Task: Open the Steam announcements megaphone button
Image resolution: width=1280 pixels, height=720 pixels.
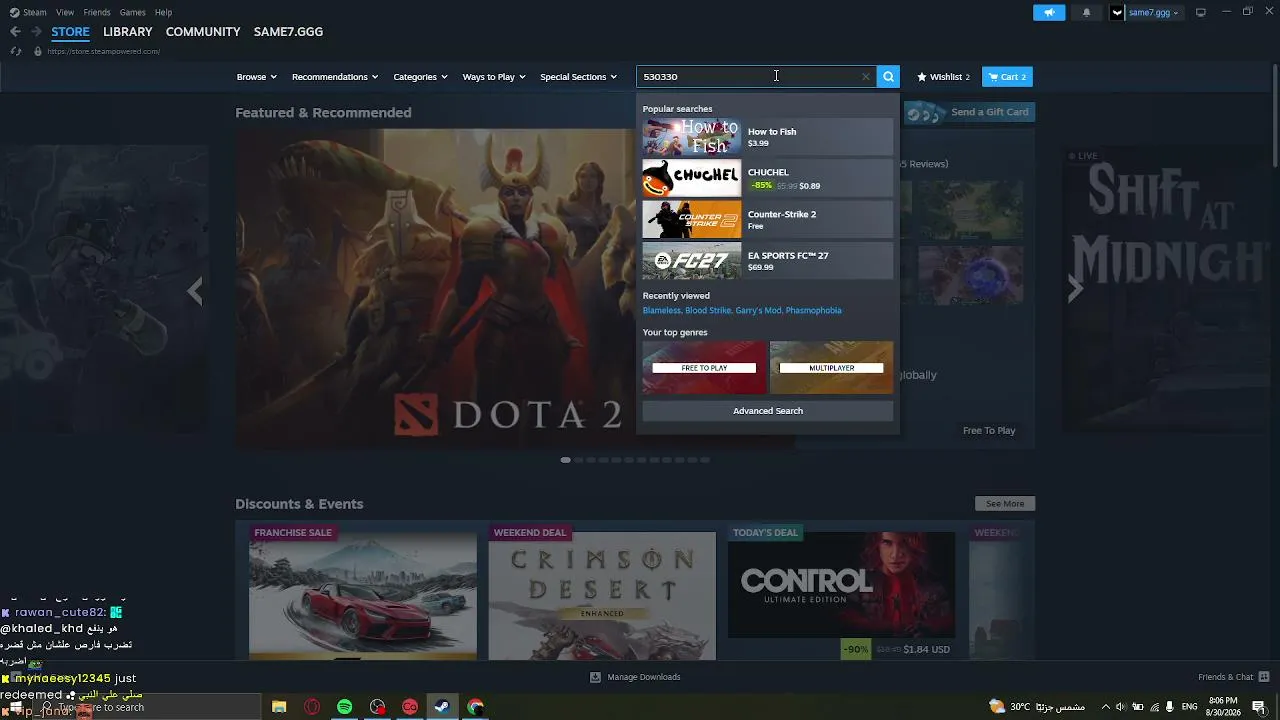Action: click(x=1049, y=13)
